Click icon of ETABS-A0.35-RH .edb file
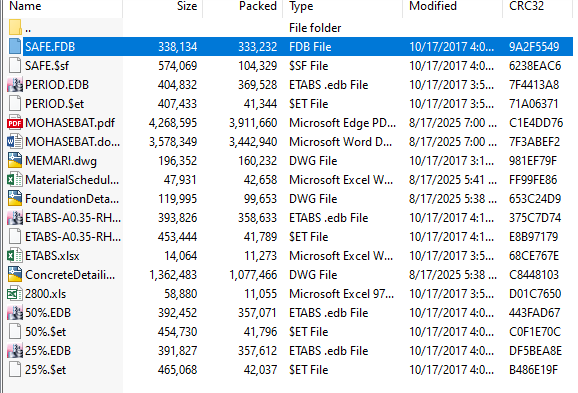This screenshot has height=393, width=578. pyautogui.click(x=15, y=218)
